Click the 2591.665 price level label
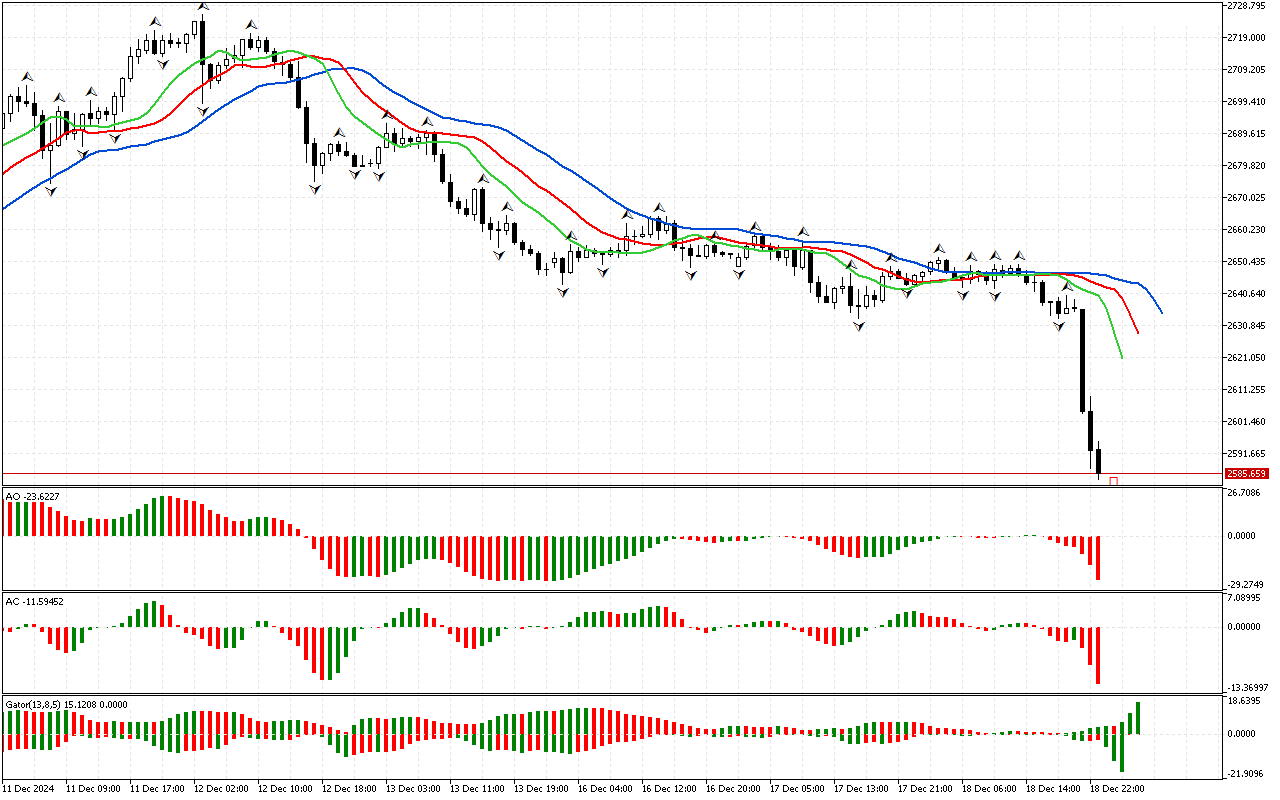The width and height of the screenshot is (1280, 800). click(1247, 454)
